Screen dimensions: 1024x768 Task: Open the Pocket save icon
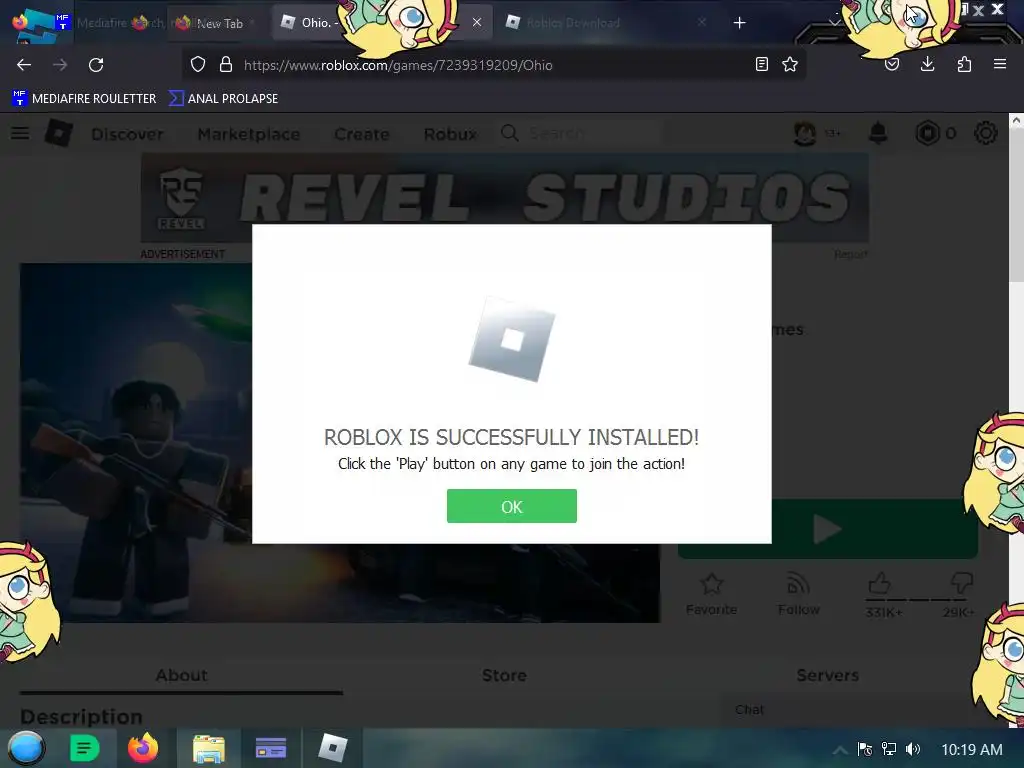click(x=892, y=65)
